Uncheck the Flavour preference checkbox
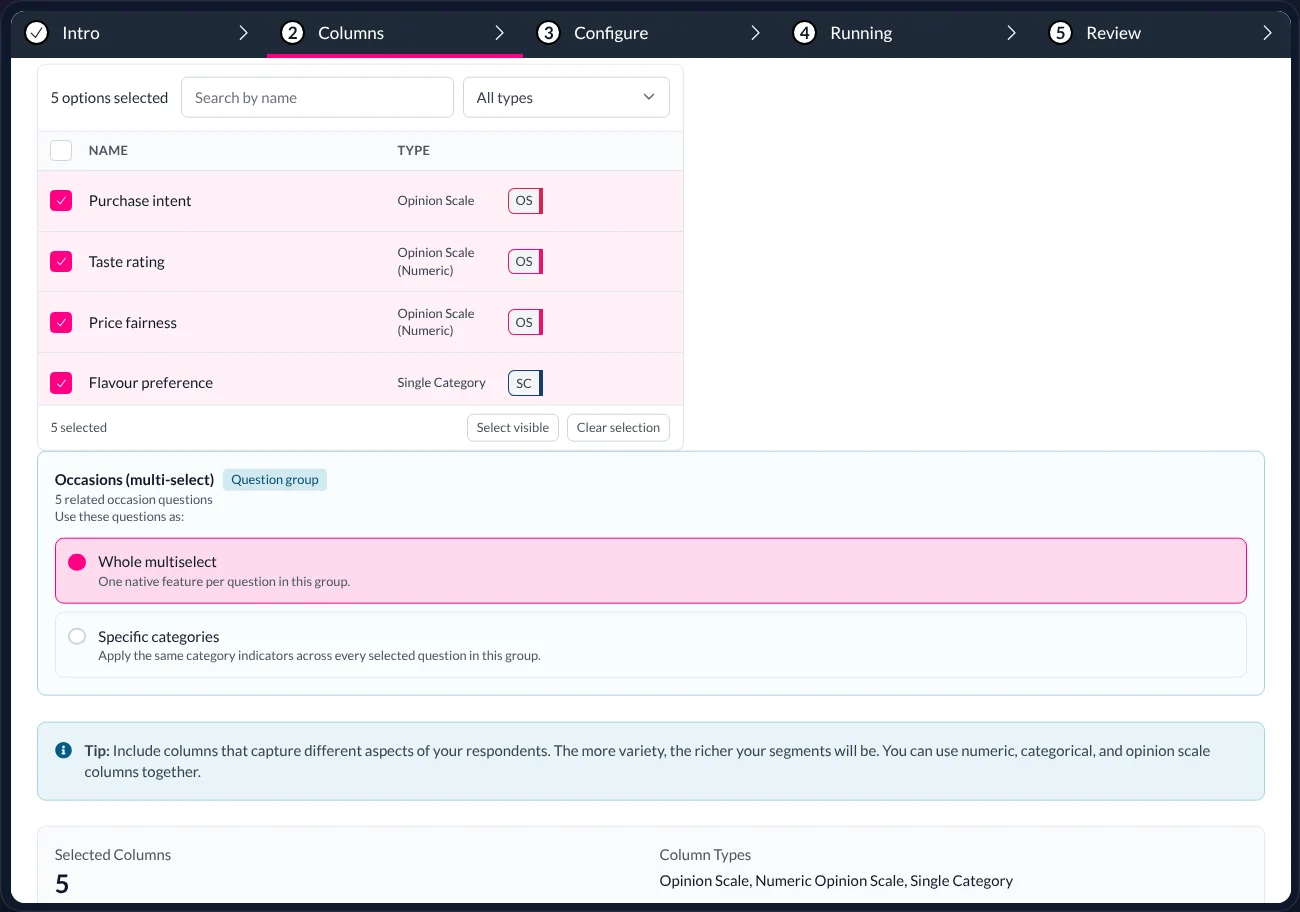1300x912 pixels. pyautogui.click(x=61, y=383)
